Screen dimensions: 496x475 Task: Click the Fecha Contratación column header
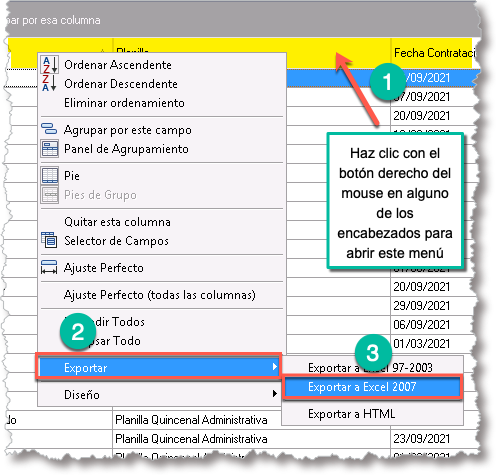(x=432, y=53)
